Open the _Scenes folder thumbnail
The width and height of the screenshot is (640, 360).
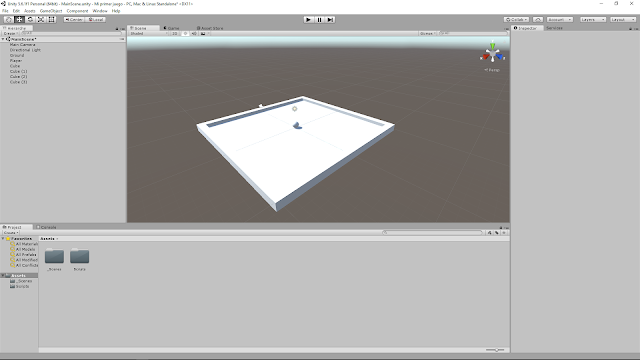click(x=54, y=256)
